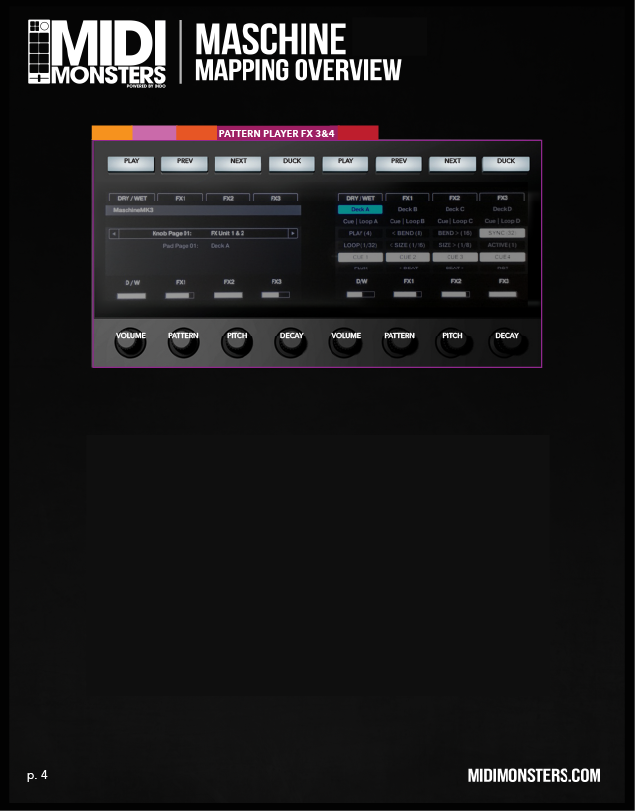Select the PATTERN PLAYER FX 3&4 tab
The width and height of the screenshot is (635, 811).
pos(276,132)
